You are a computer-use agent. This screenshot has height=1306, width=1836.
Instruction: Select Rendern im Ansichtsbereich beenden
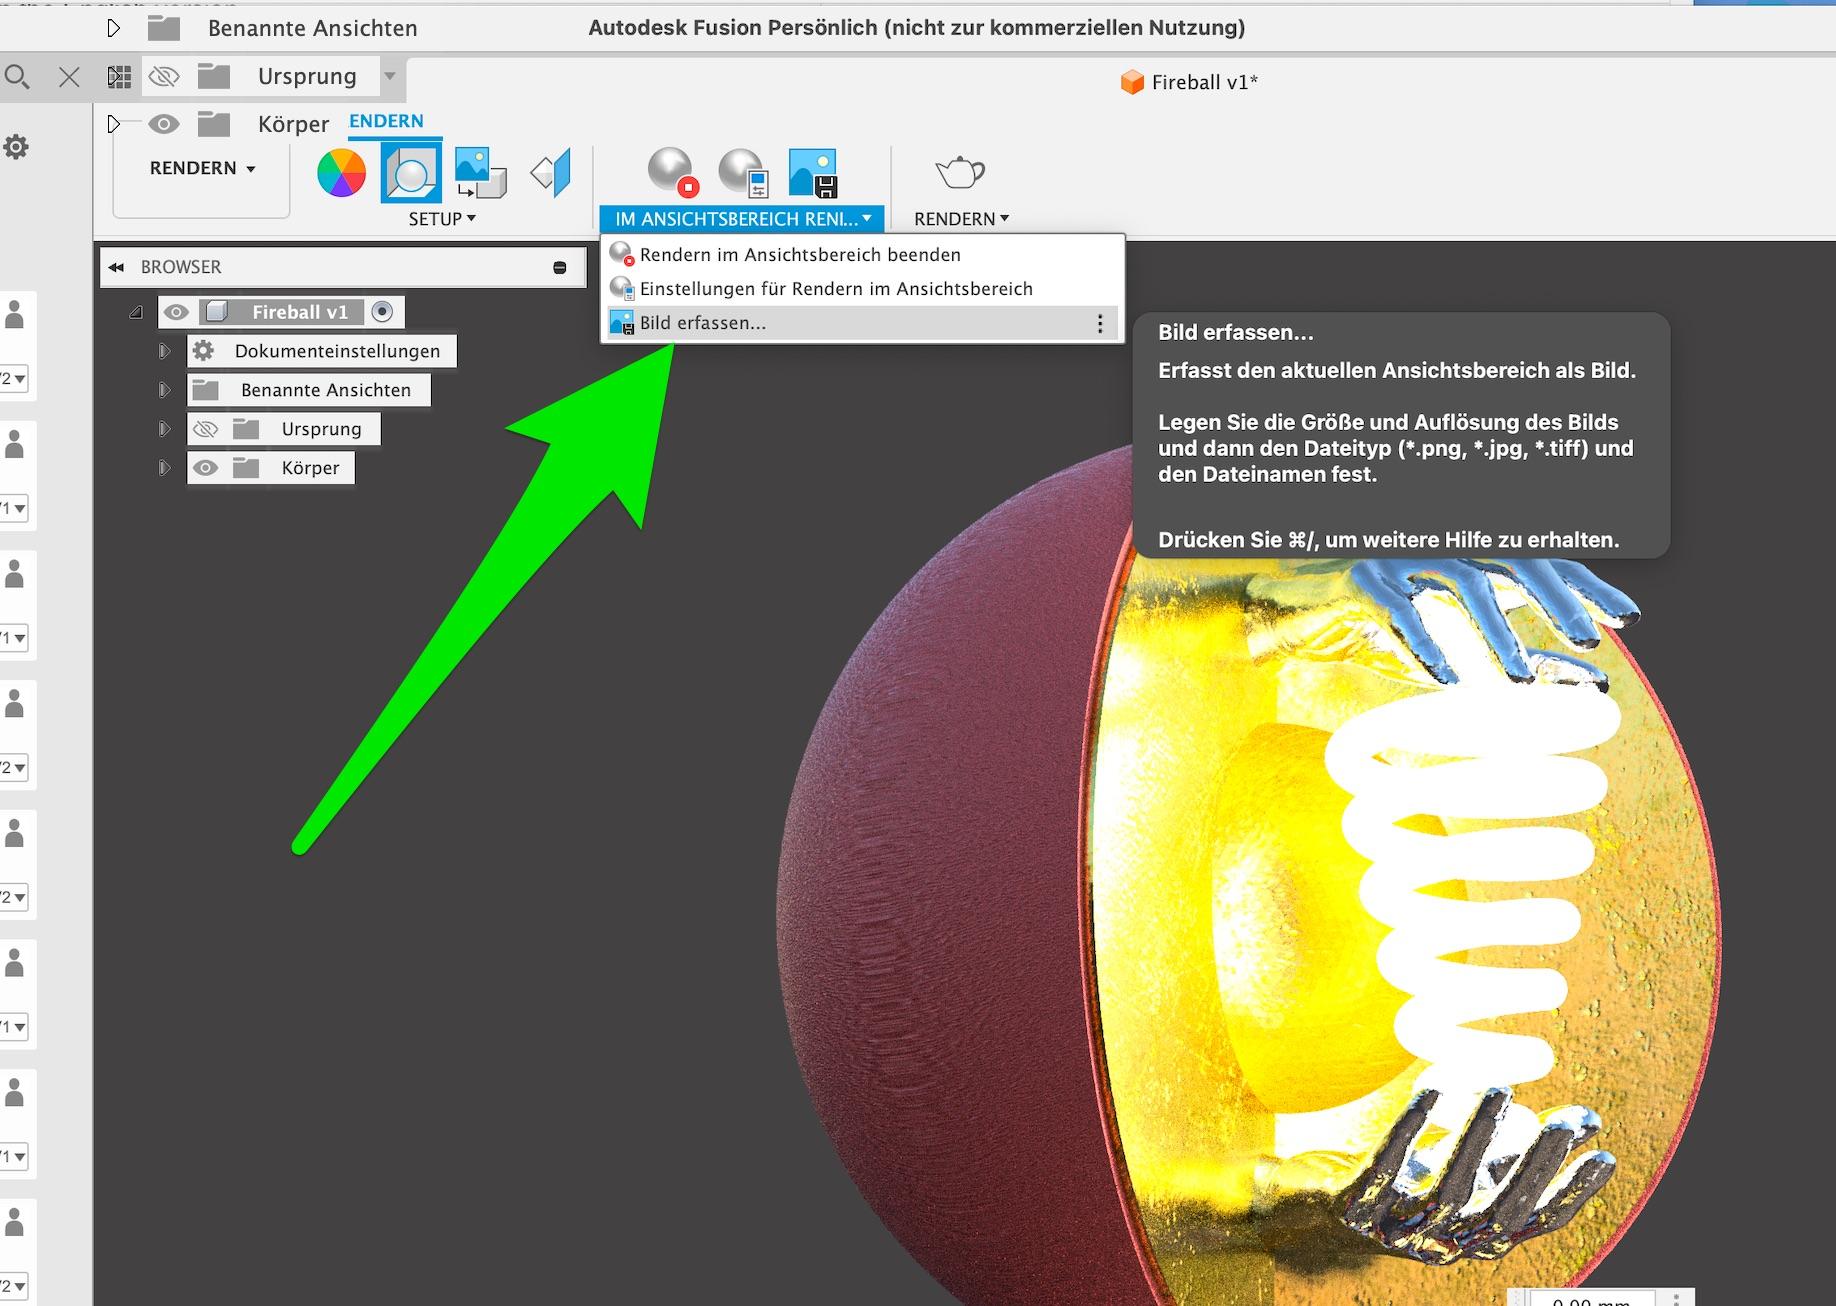862,255
